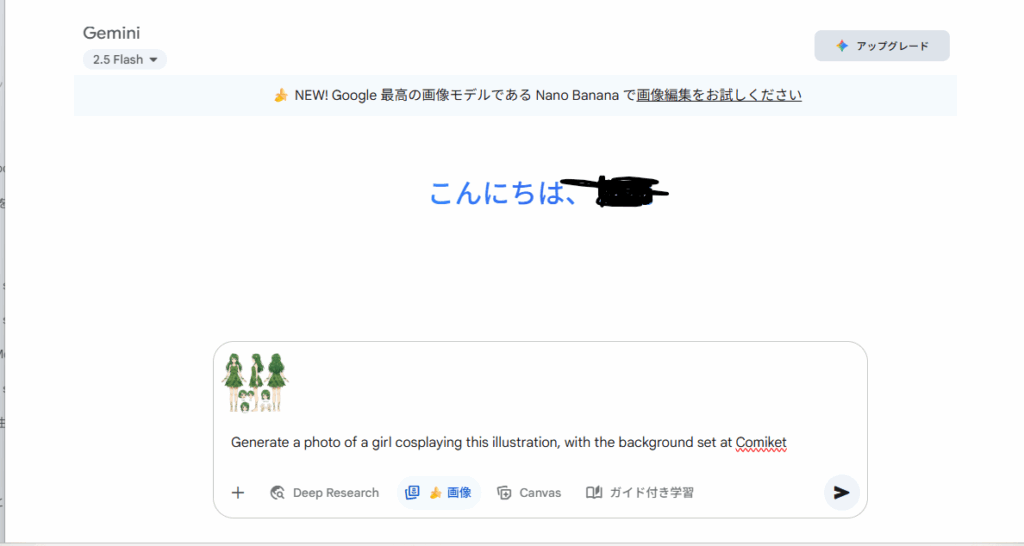
Task: Open the attached green-haired character thumbnail
Action: click(256, 382)
